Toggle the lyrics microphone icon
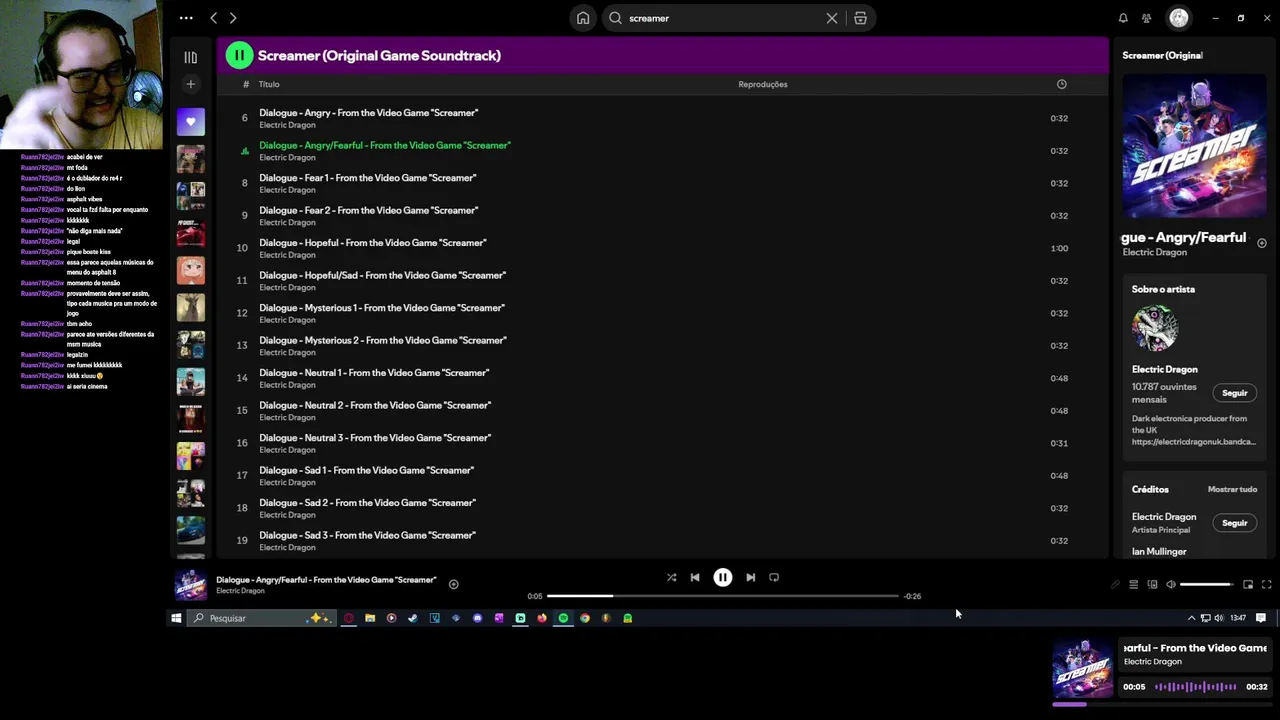 pyautogui.click(x=1115, y=584)
